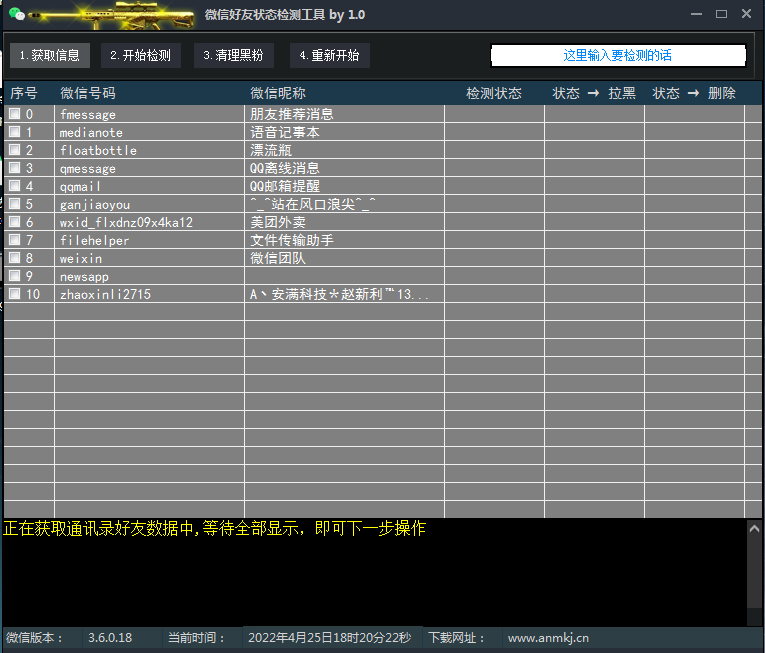The height and width of the screenshot is (653, 765).
Task: Toggle the checkbox for row 5 ganjiaoyou
Action: click(15, 204)
